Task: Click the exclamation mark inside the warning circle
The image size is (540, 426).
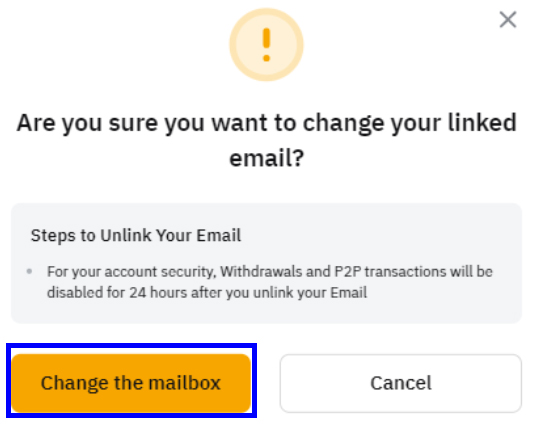Action: [x=266, y=45]
